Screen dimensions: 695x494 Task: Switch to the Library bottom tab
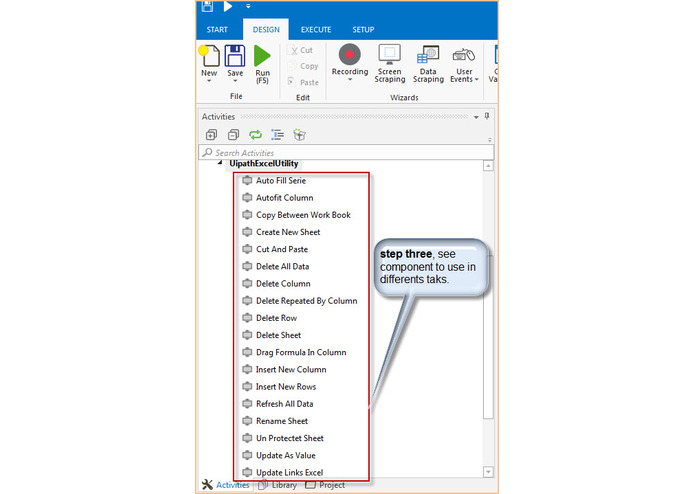pos(277,485)
